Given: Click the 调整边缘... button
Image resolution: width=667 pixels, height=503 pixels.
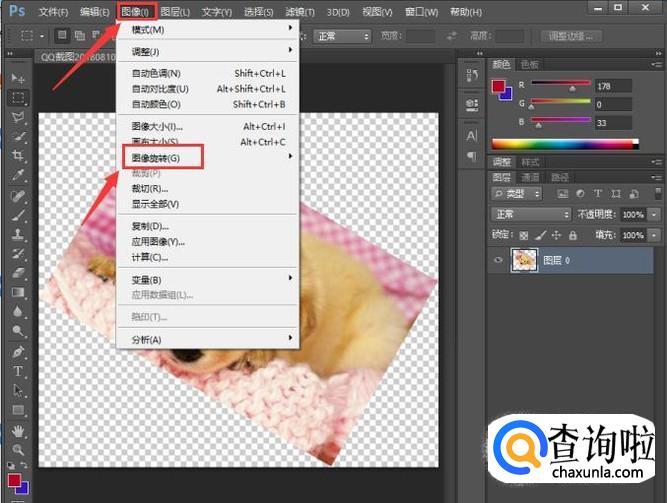Looking at the screenshot, I should (570, 36).
